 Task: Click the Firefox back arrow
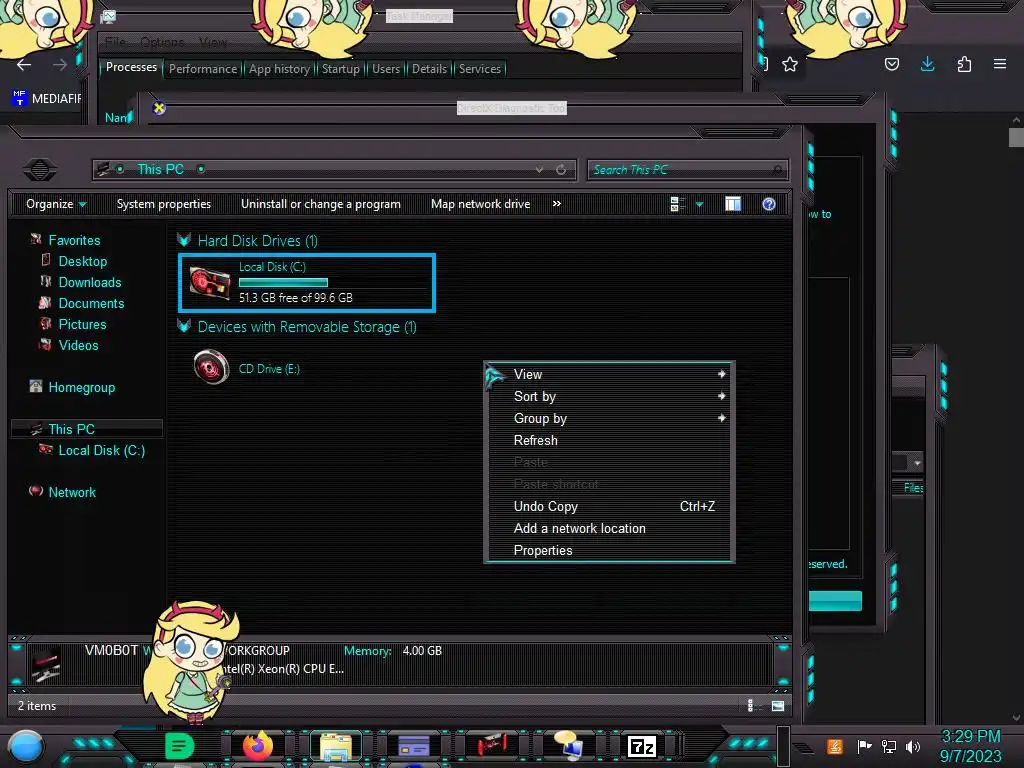(x=24, y=64)
